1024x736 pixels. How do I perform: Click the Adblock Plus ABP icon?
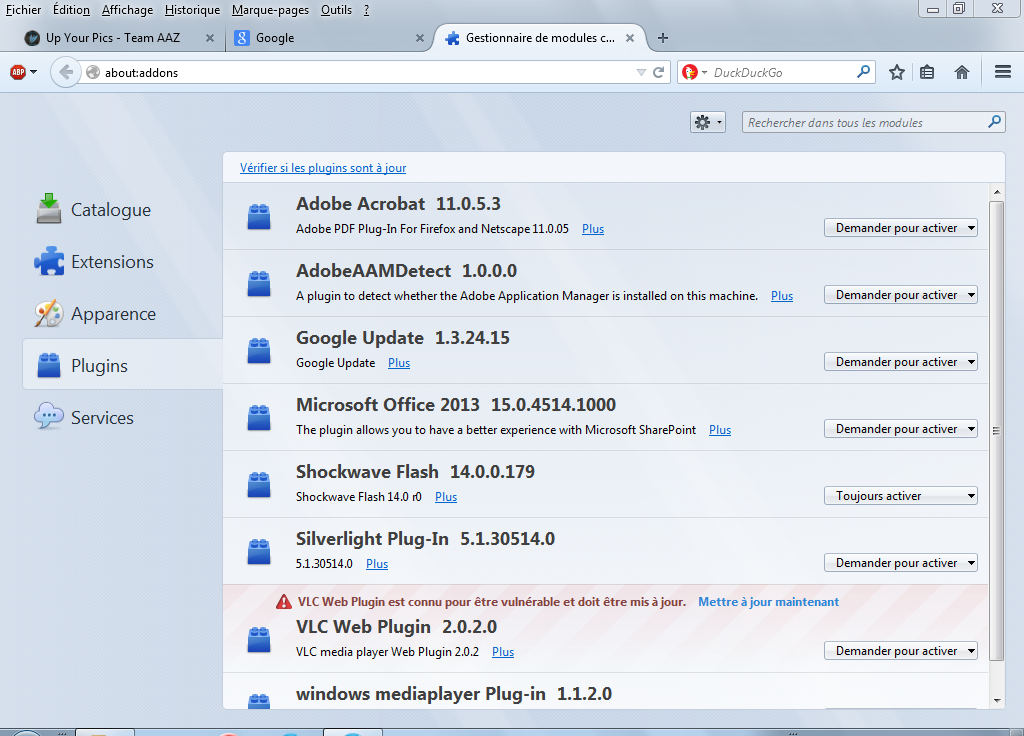[x=18, y=72]
